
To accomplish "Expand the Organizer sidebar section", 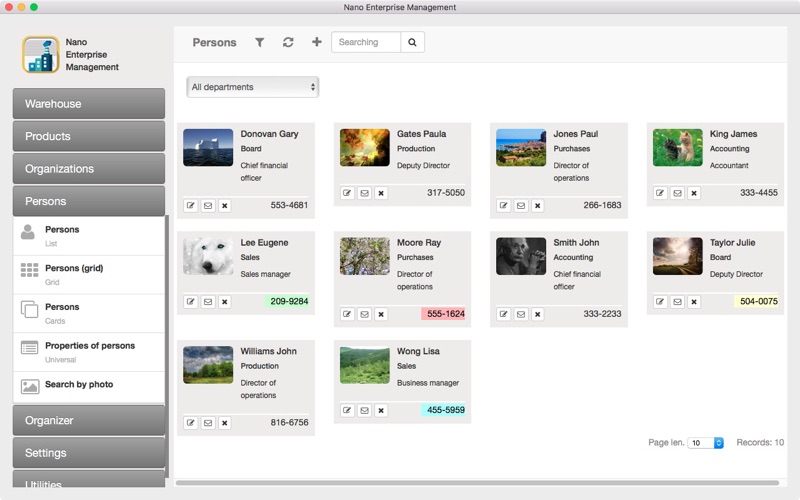I will (89, 420).
